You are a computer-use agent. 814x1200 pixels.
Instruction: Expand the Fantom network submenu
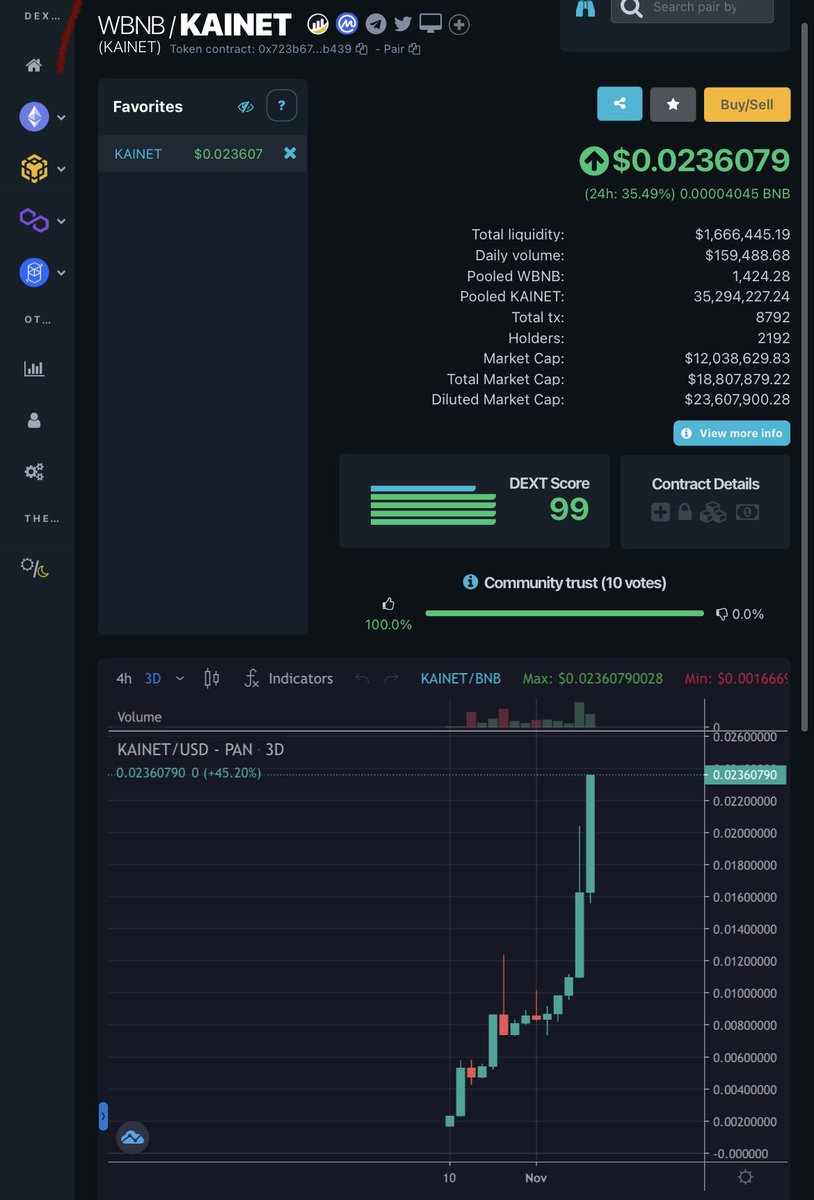click(61, 273)
